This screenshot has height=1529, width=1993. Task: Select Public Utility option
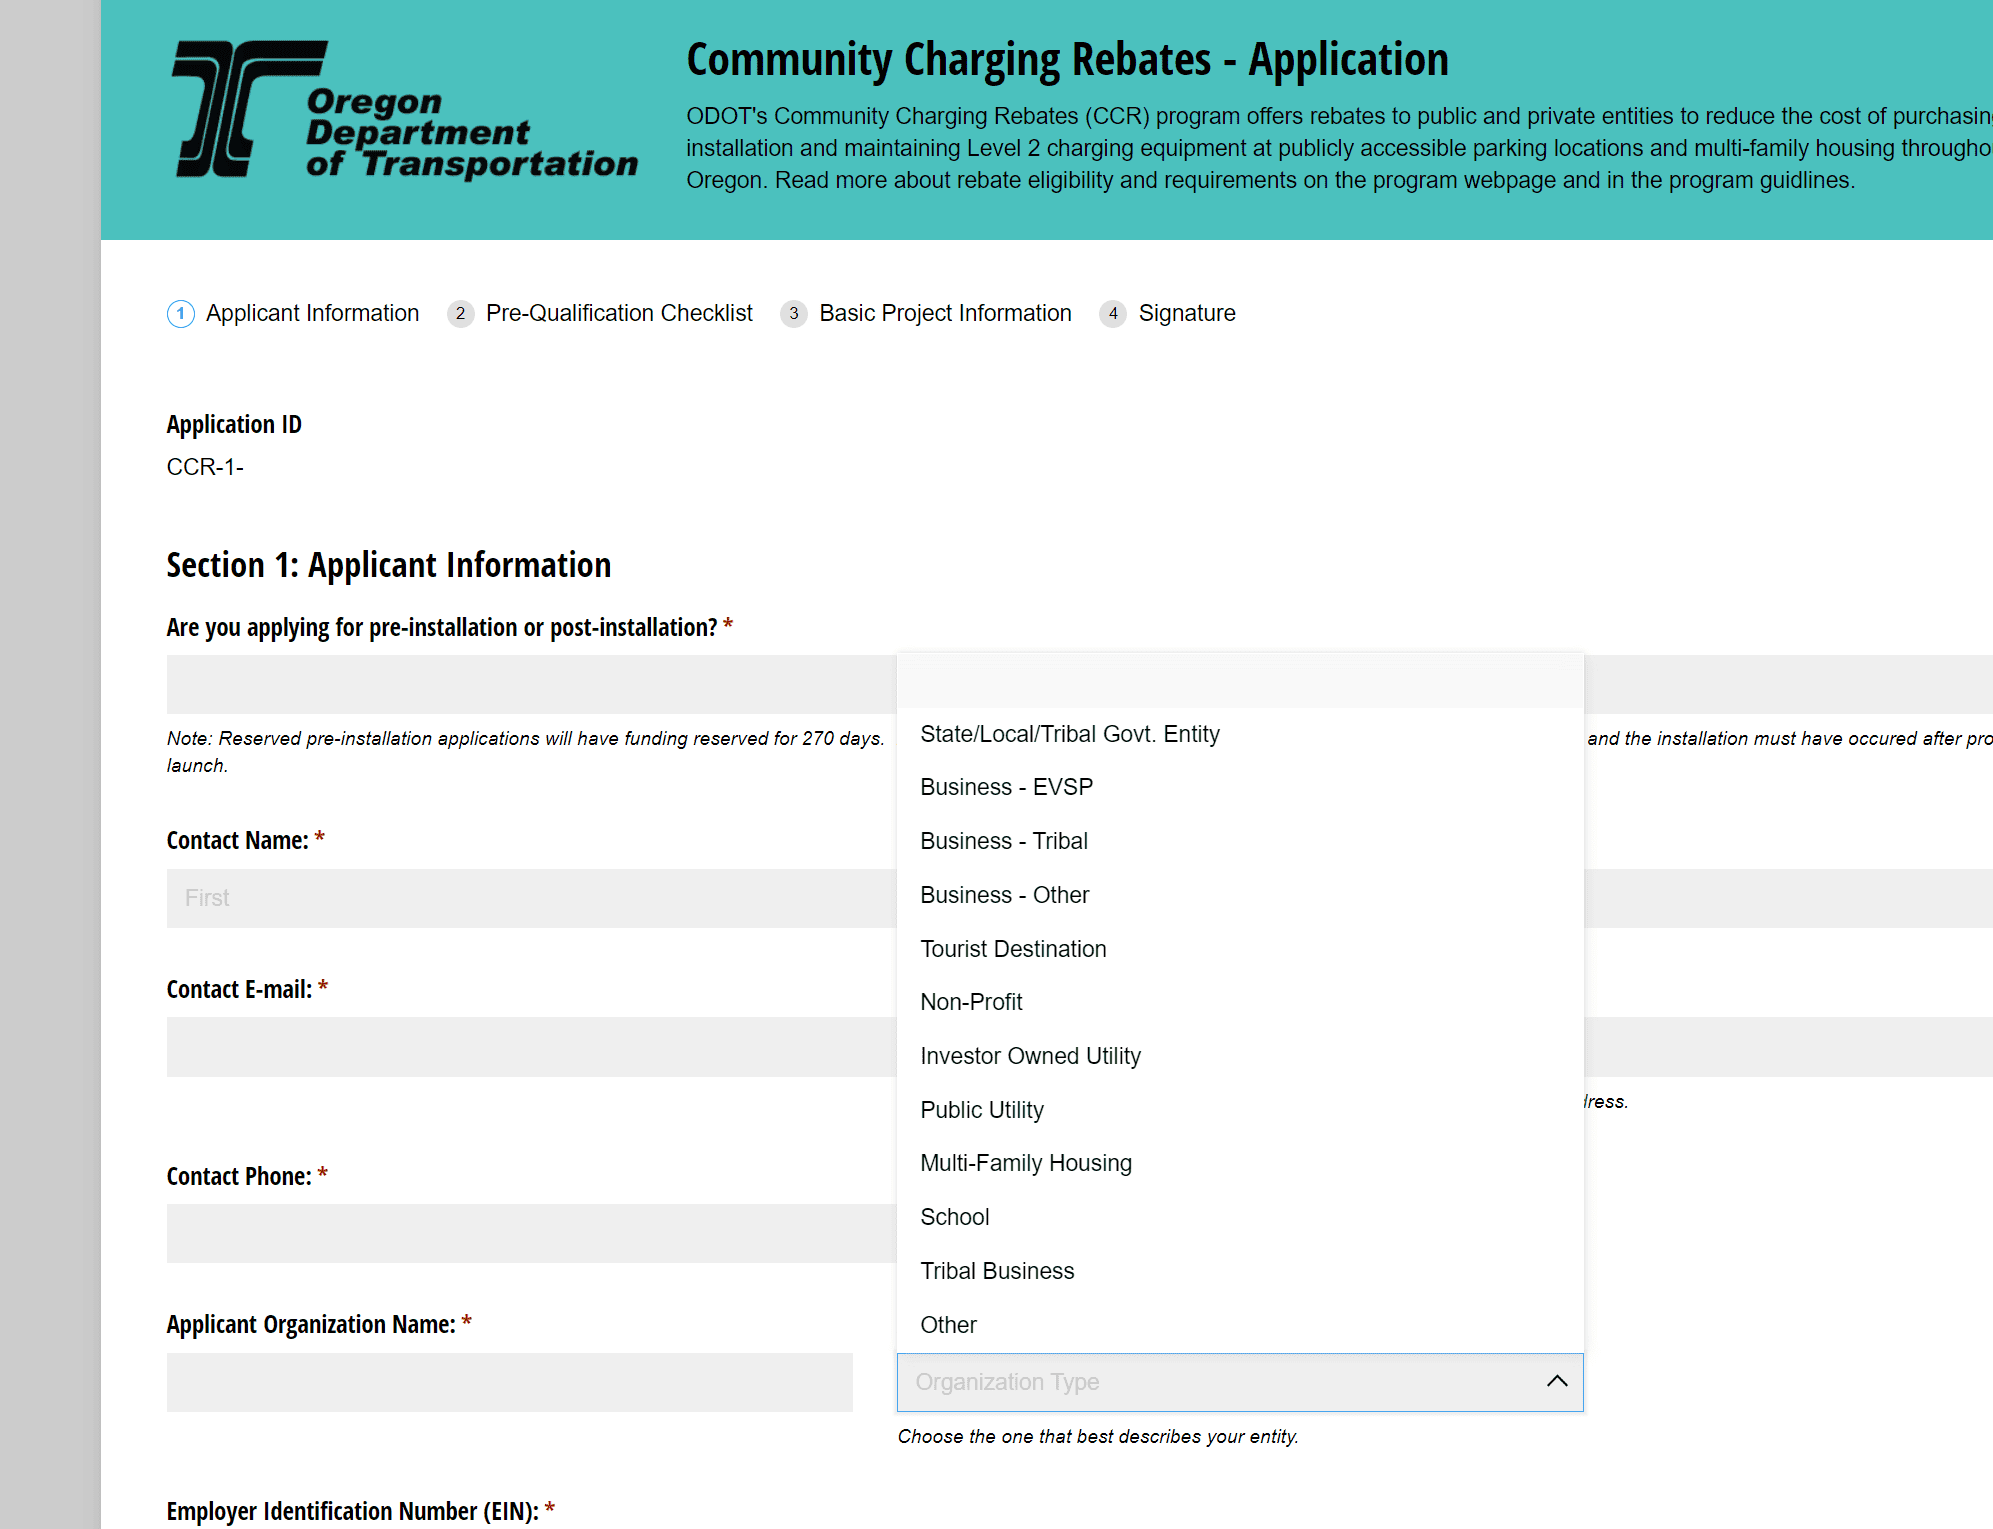(x=1240, y=1110)
